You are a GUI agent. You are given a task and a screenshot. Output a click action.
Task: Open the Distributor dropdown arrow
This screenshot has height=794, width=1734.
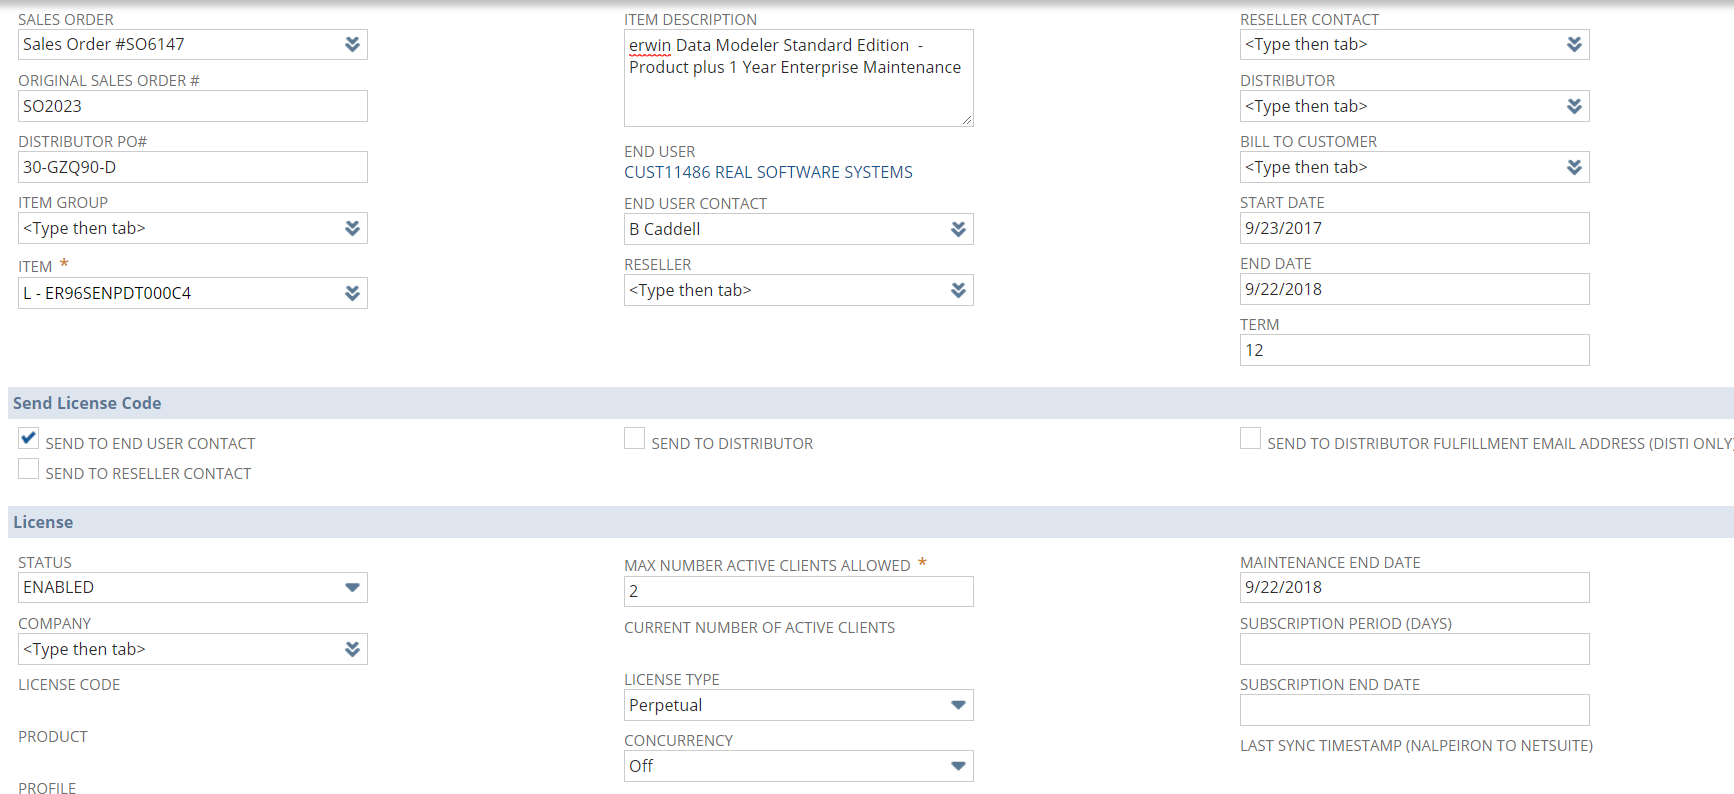pos(1574,106)
